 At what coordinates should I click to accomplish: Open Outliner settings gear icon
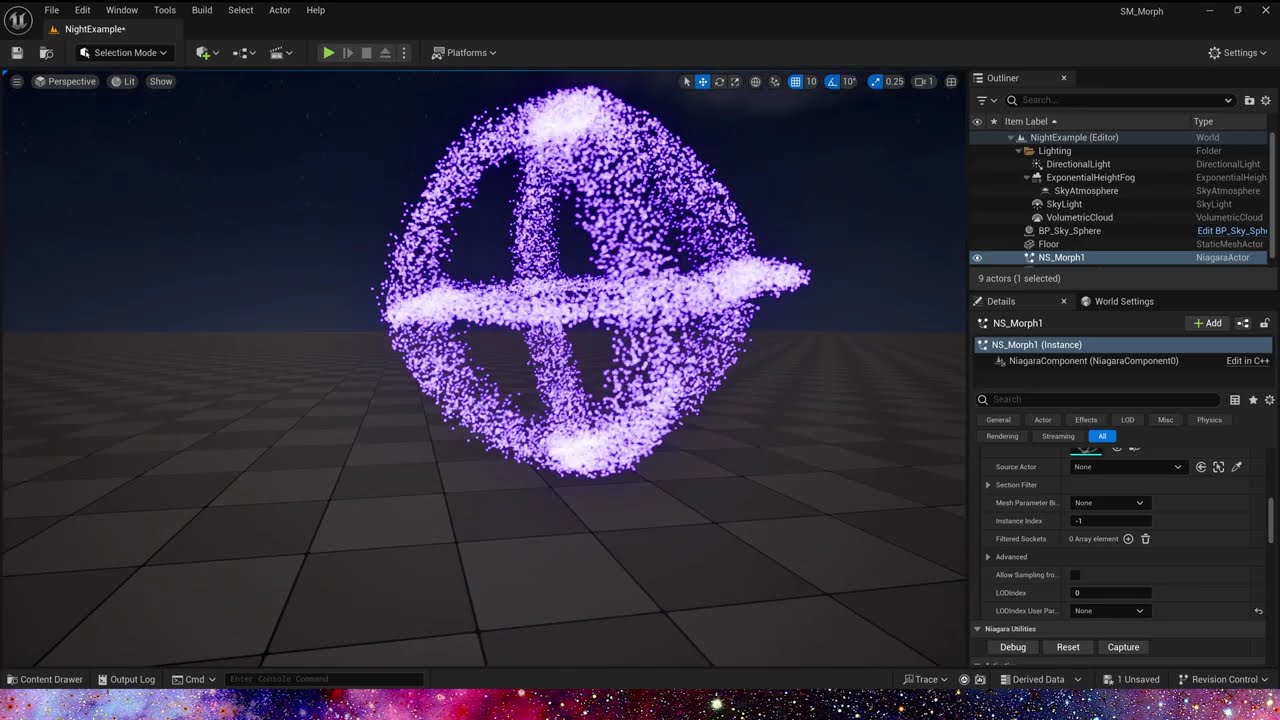tap(1266, 100)
